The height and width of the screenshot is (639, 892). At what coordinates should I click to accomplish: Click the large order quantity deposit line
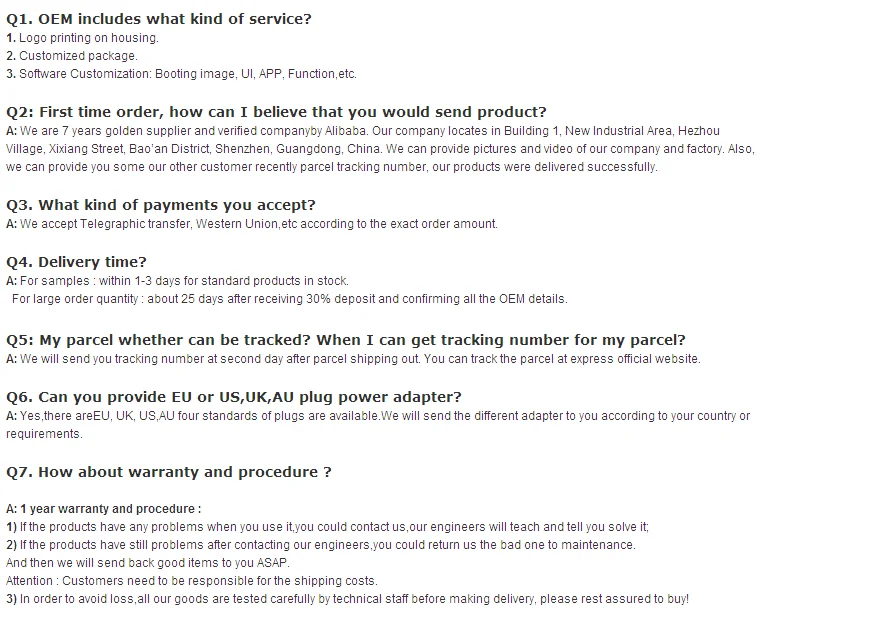coord(290,299)
